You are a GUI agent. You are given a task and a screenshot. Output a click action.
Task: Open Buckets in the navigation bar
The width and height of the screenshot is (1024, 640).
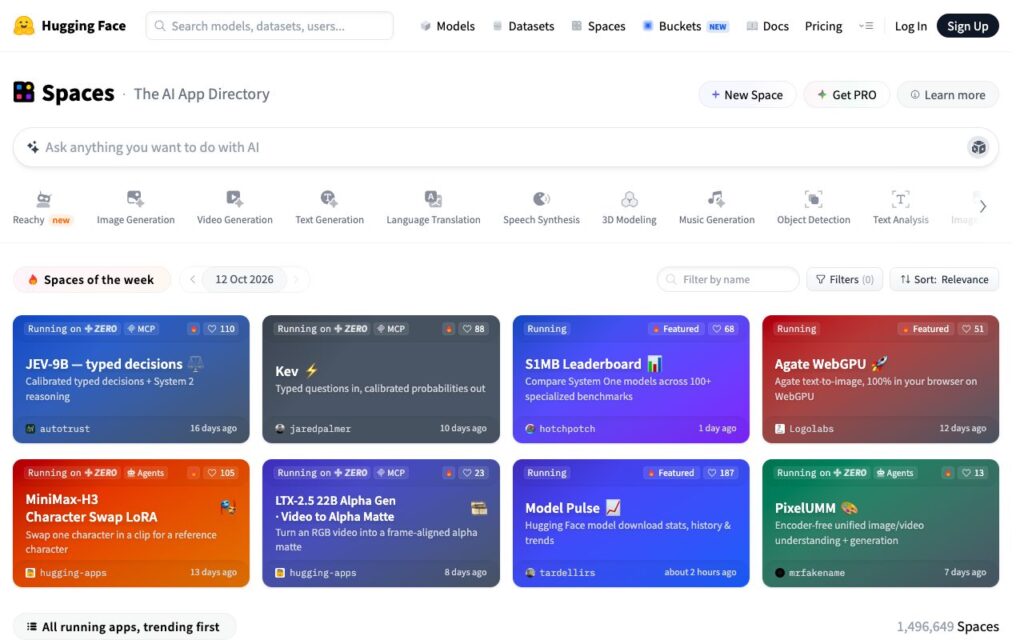[686, 26]
